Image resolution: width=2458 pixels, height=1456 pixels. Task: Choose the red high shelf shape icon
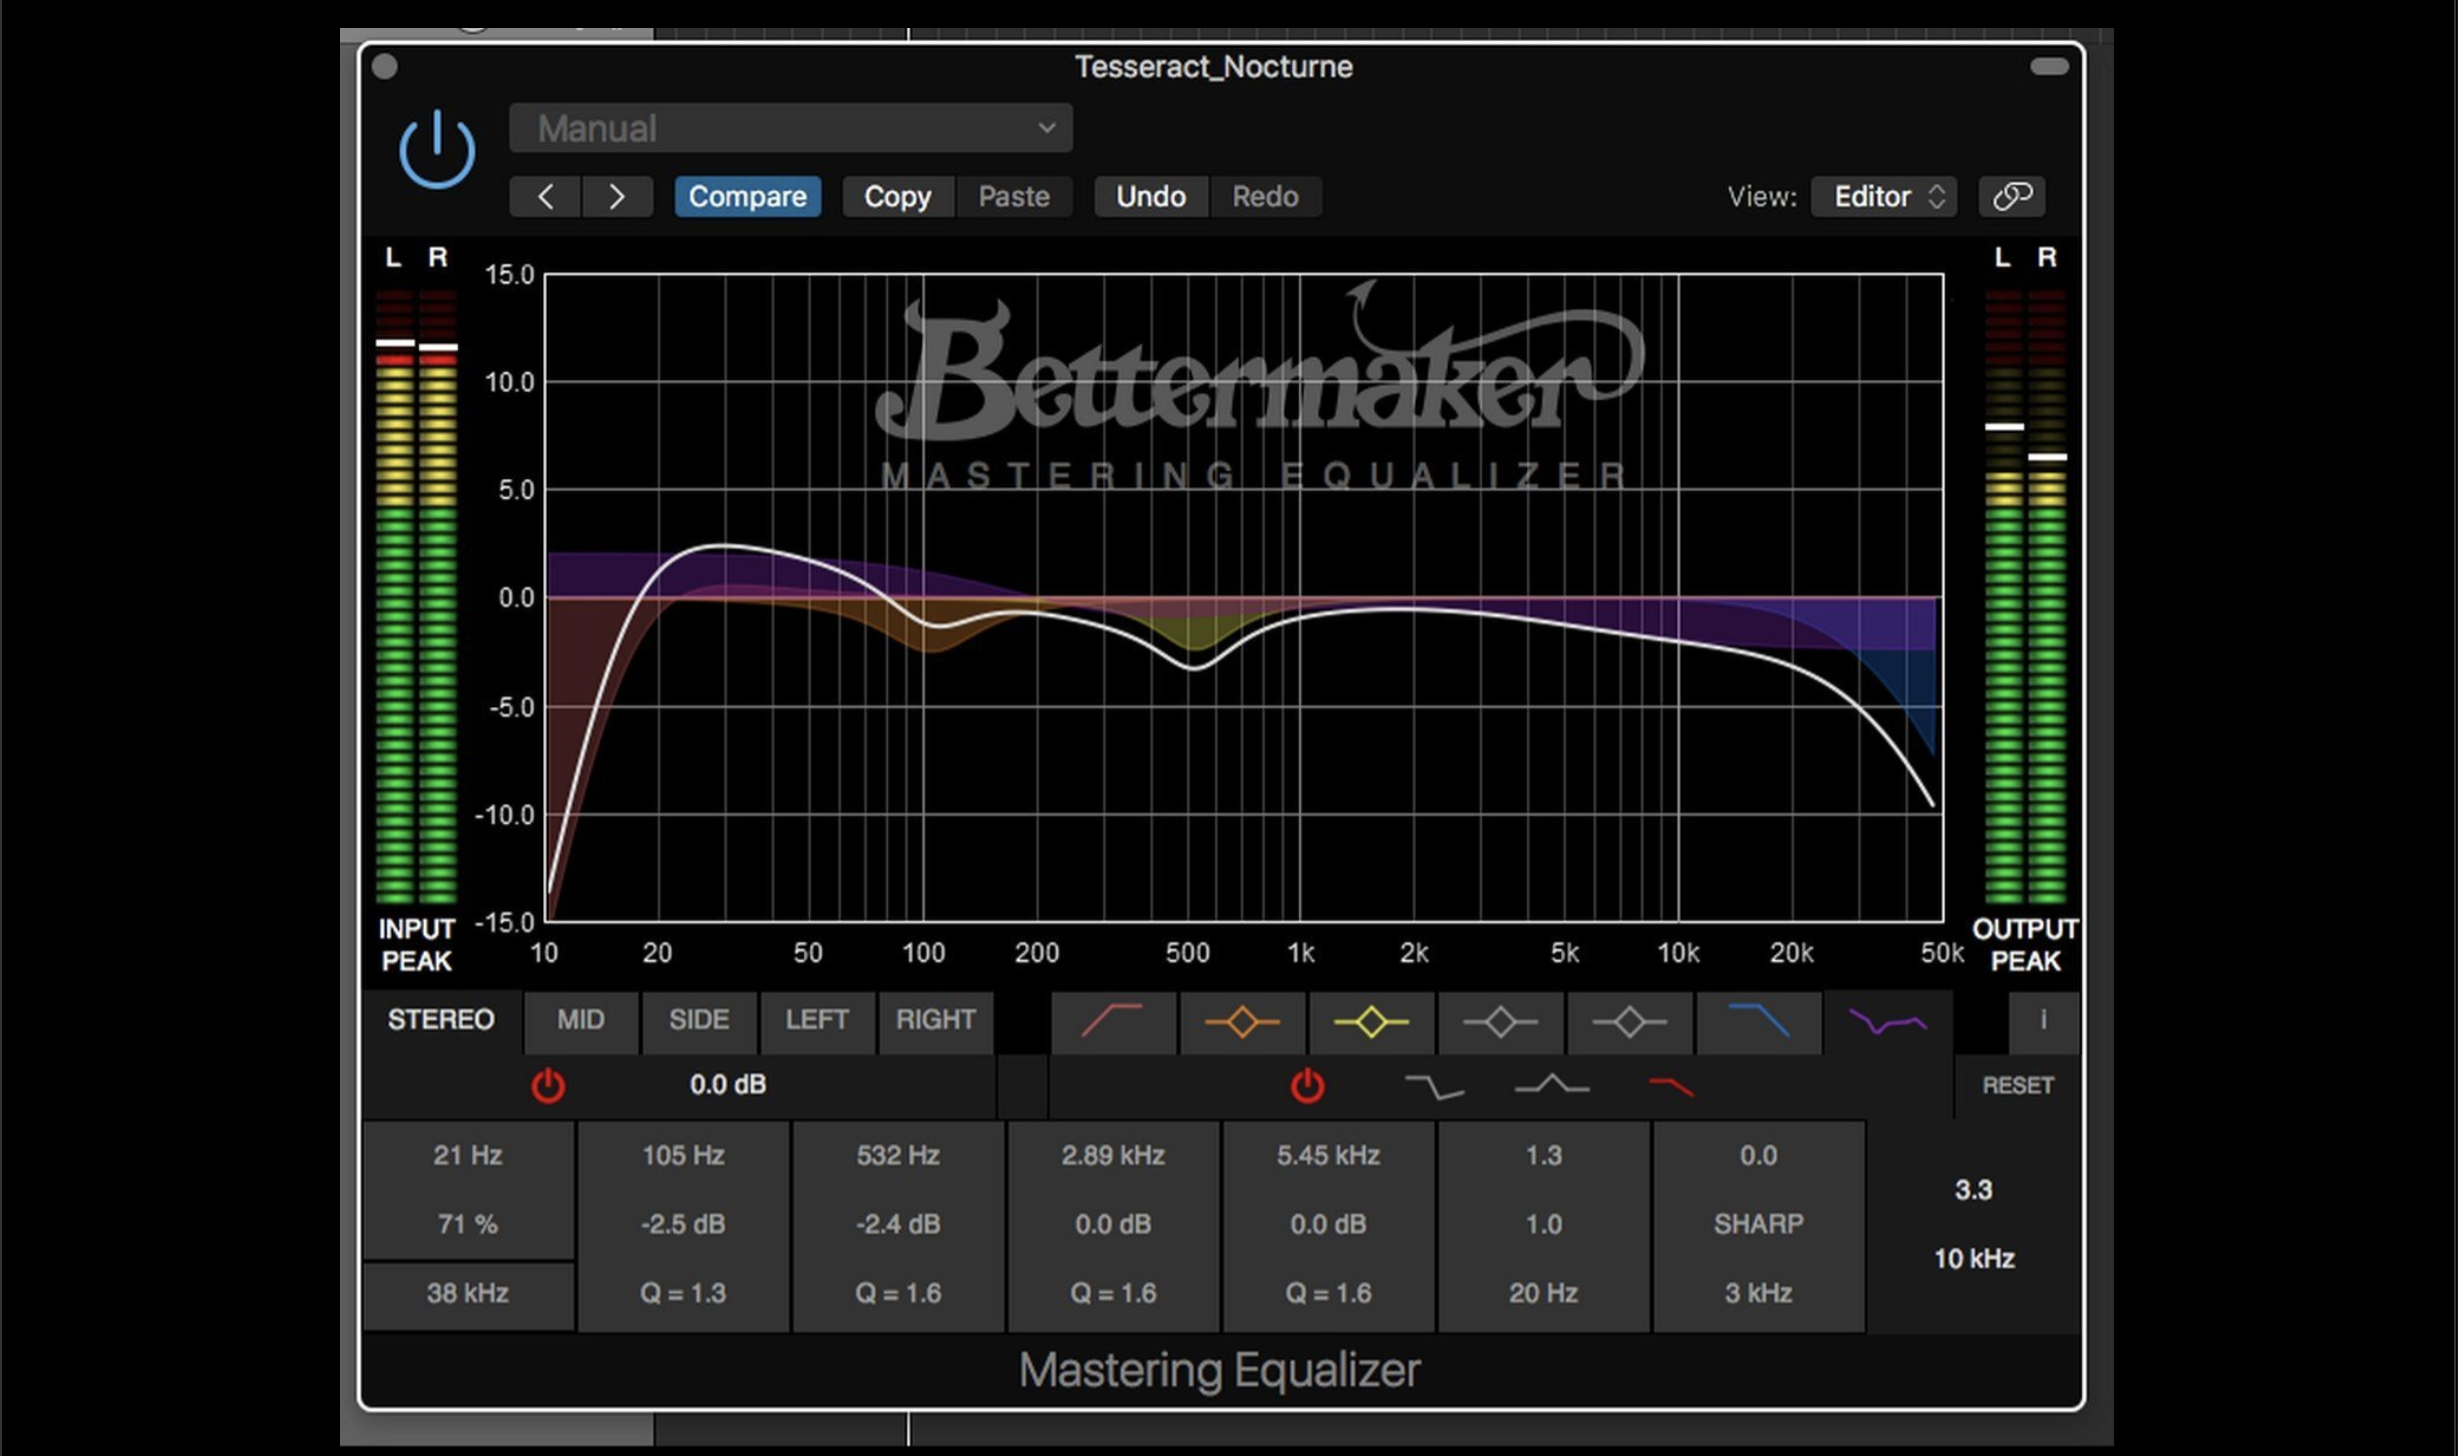point(1670,1086)
